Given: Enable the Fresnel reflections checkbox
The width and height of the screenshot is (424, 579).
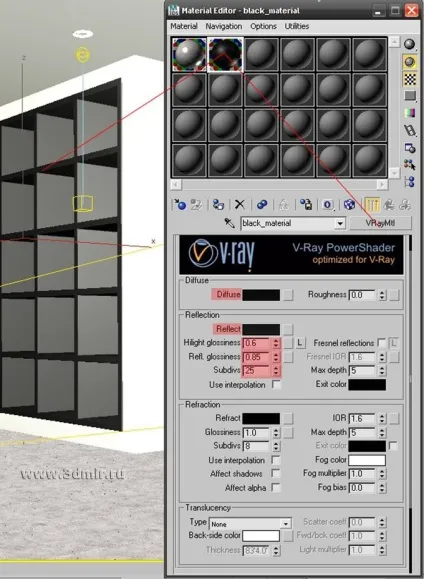Looking at the screenshot, I should 382,343.
